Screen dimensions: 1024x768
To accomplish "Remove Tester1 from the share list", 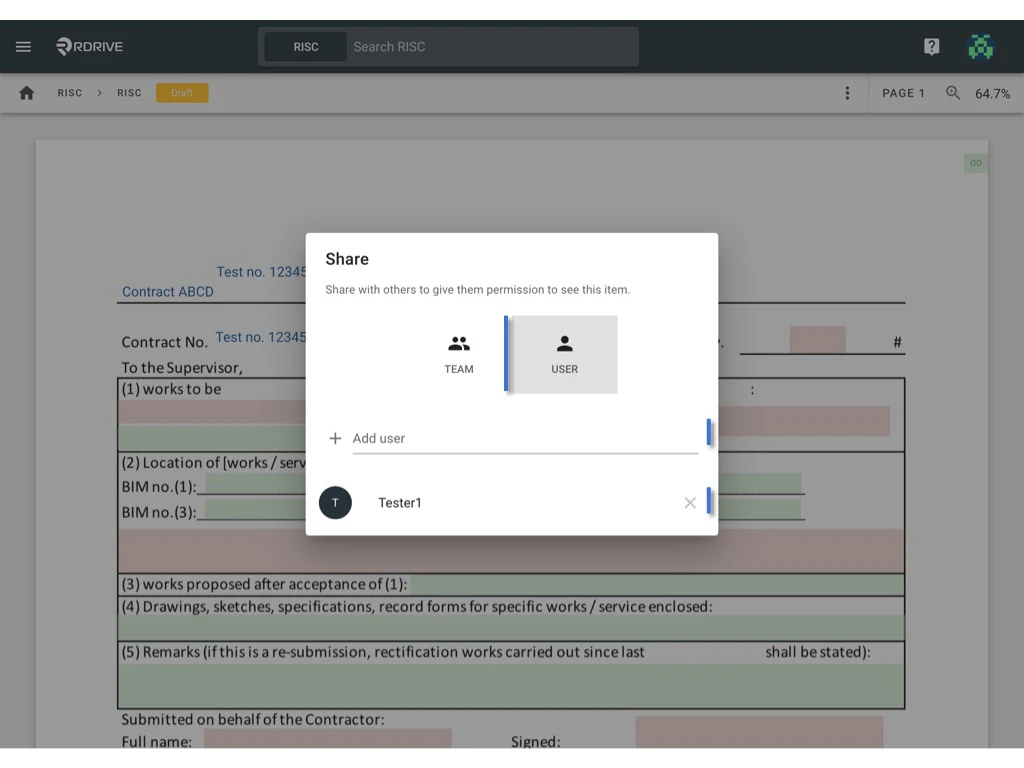I will (689, 503).
